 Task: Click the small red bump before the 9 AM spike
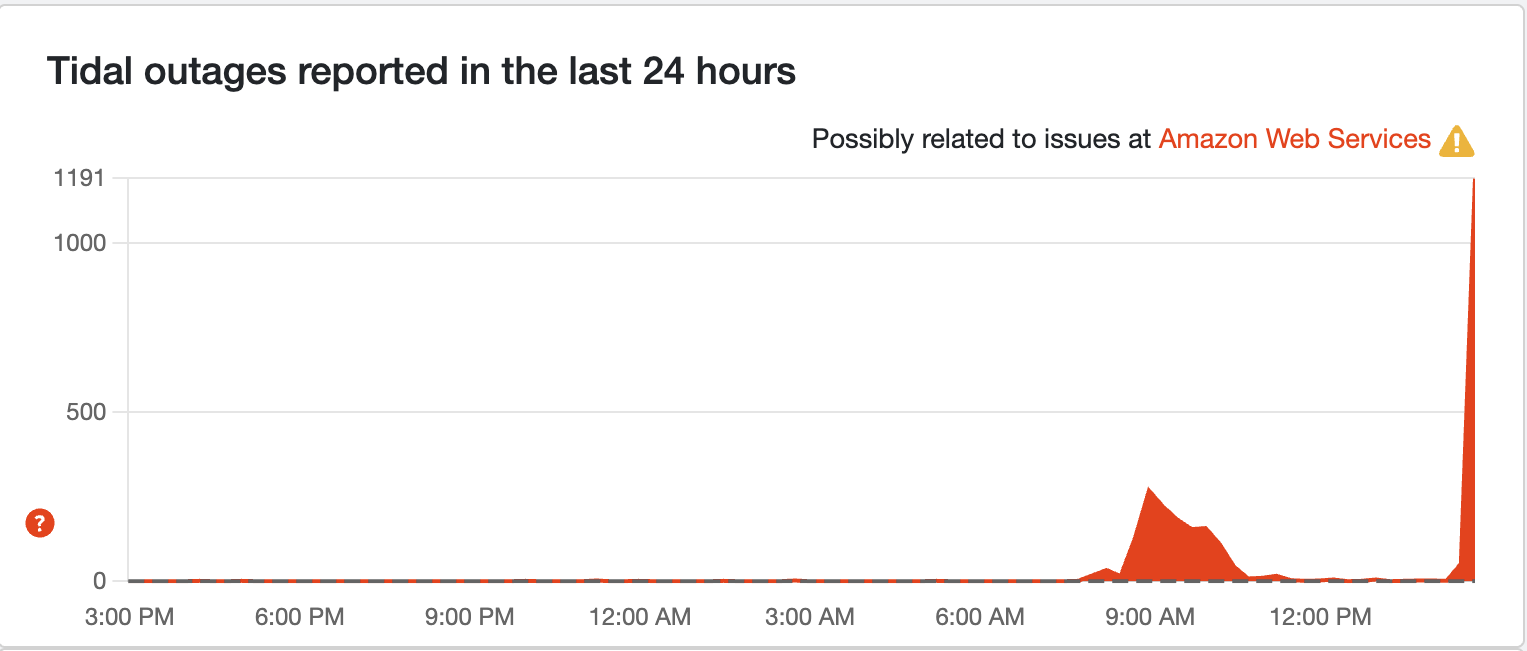pos(1106,572)
